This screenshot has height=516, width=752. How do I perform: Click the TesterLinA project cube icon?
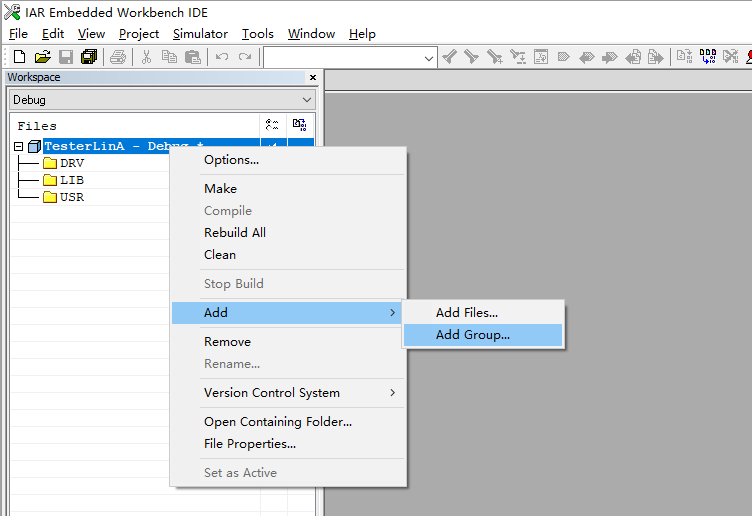(34, 146)
